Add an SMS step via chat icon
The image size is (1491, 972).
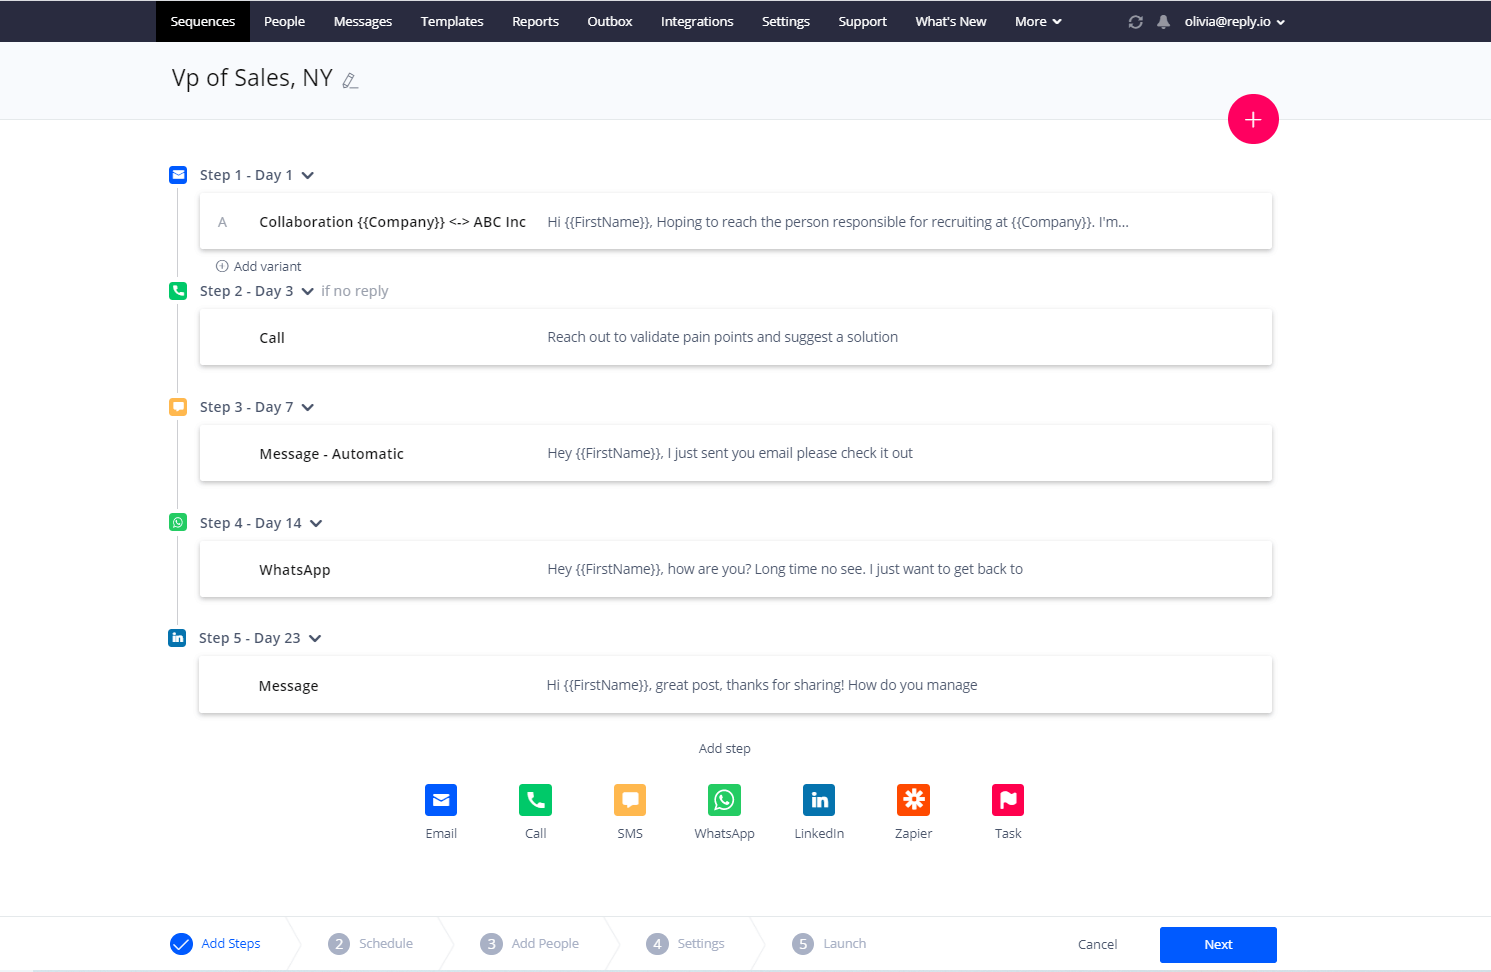point(630,800)
